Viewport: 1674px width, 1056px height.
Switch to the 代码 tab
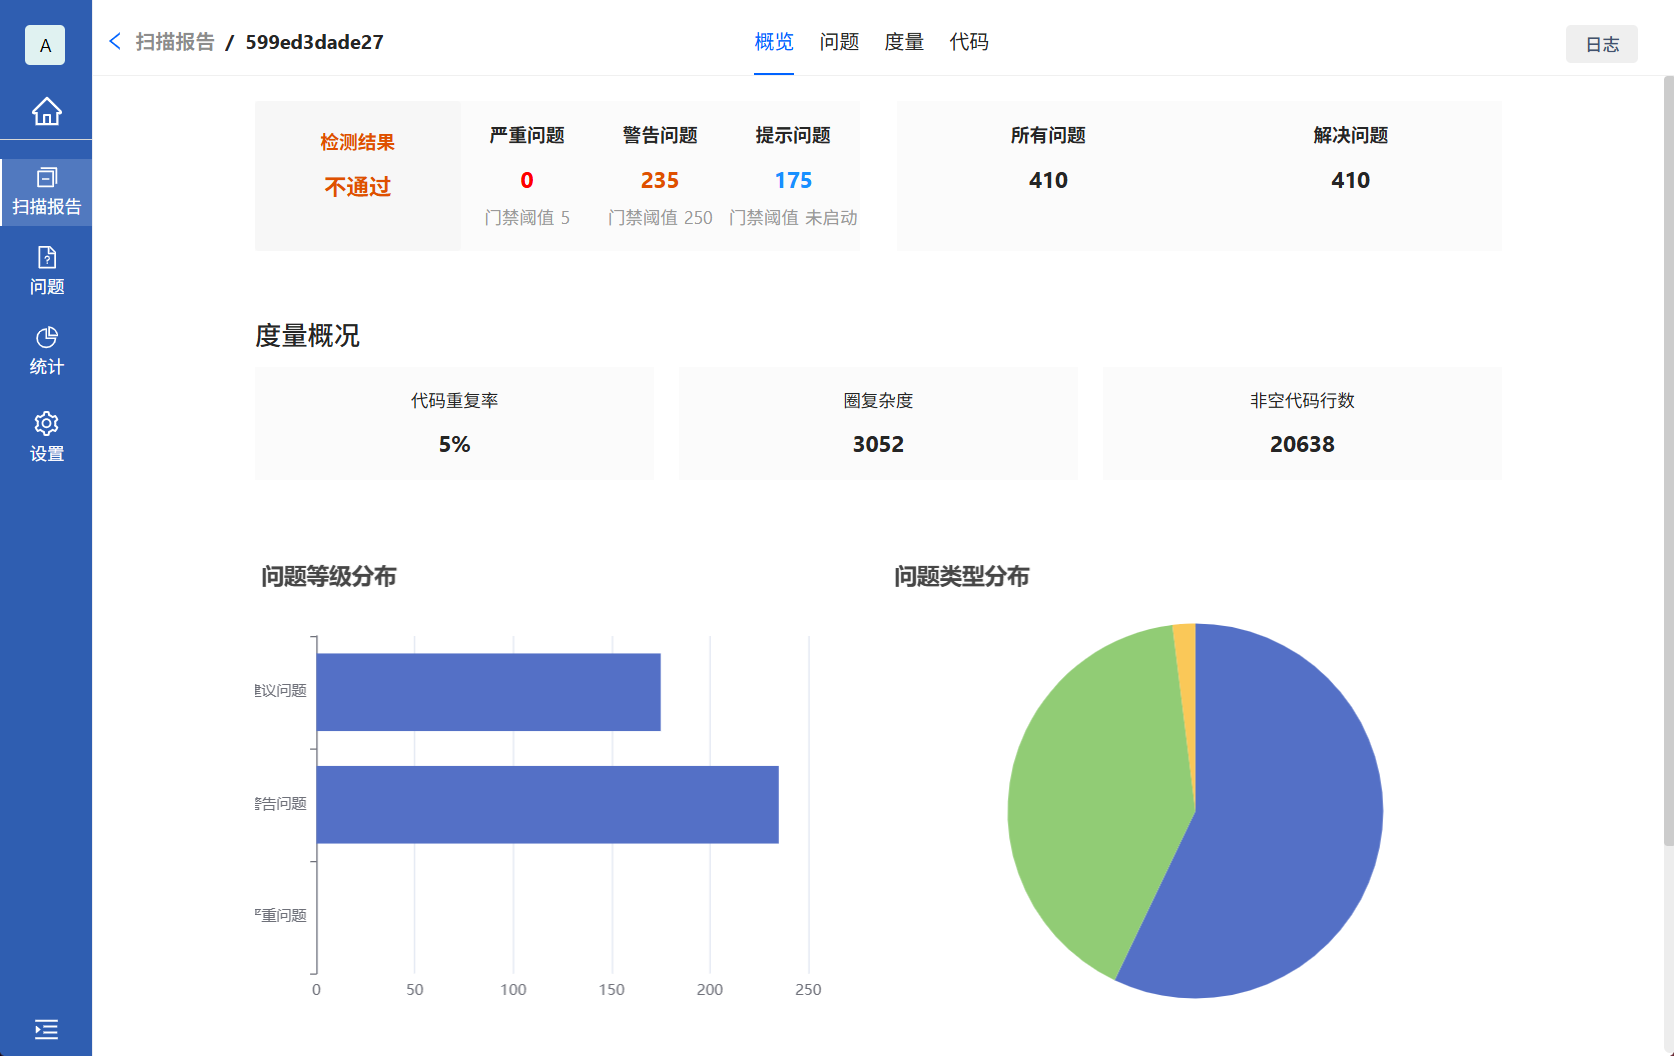[969, 42]
